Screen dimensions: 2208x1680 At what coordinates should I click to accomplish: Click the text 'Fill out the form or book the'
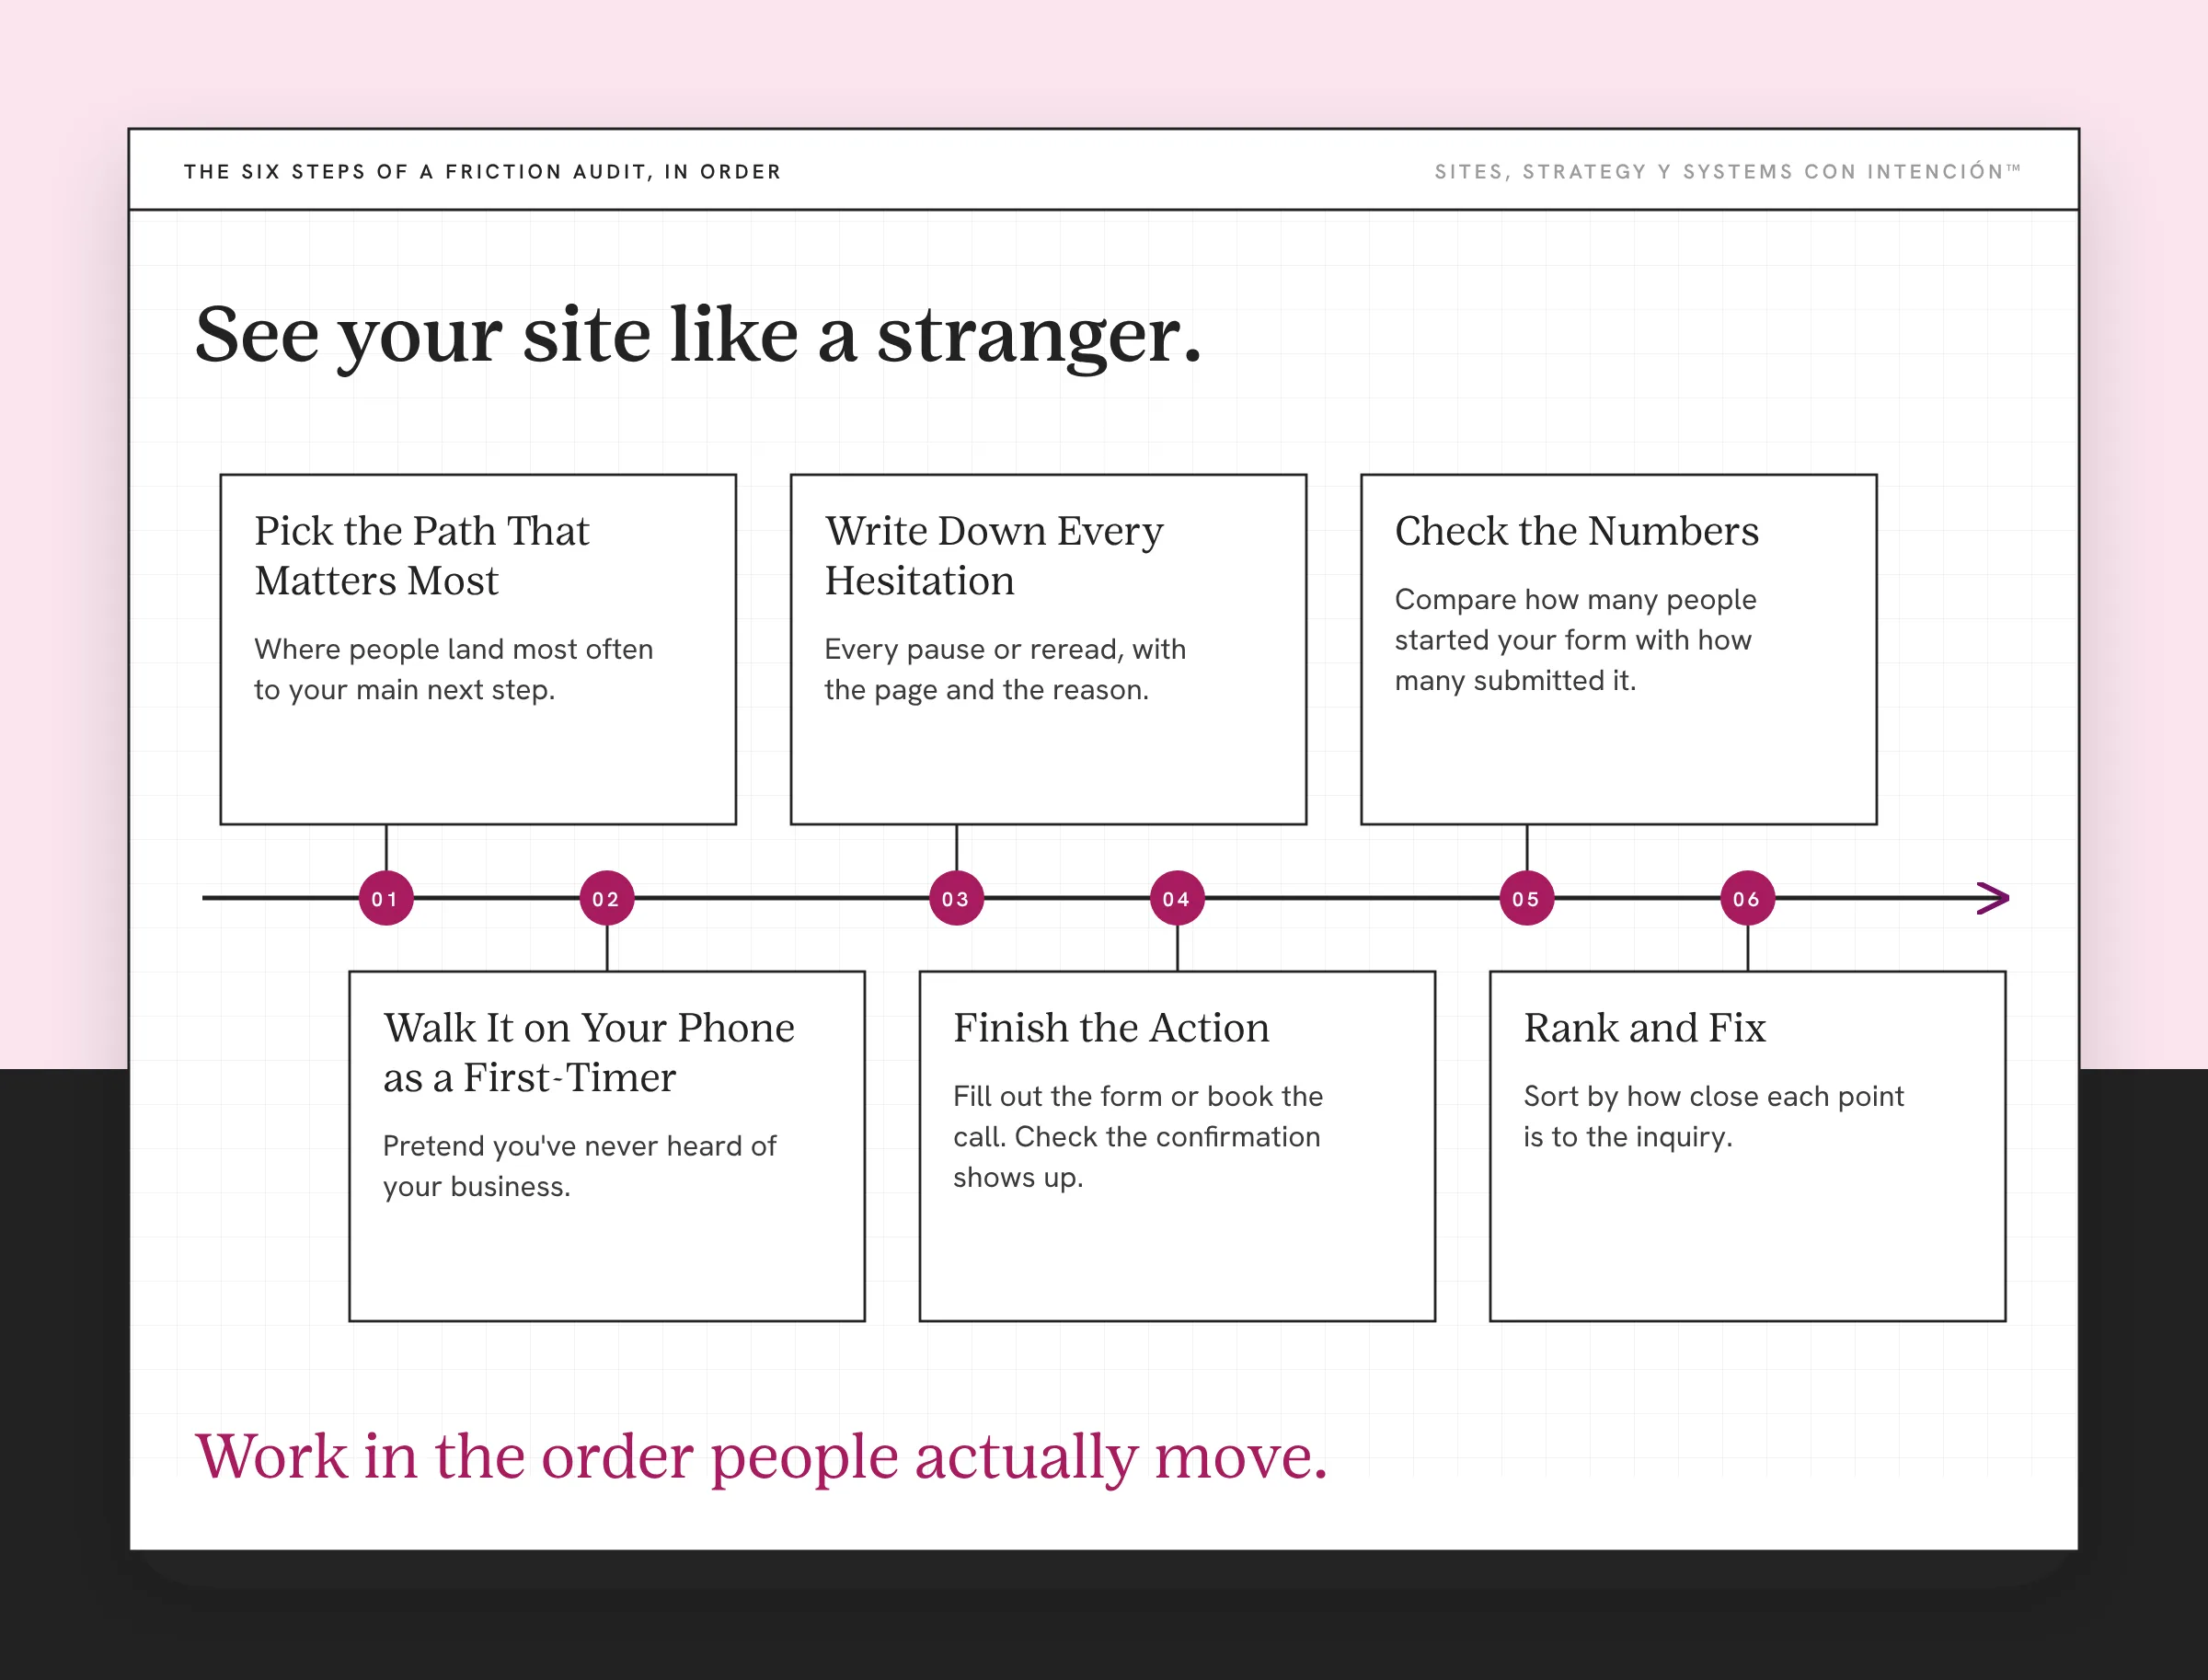click(x=1138, y=1097)
